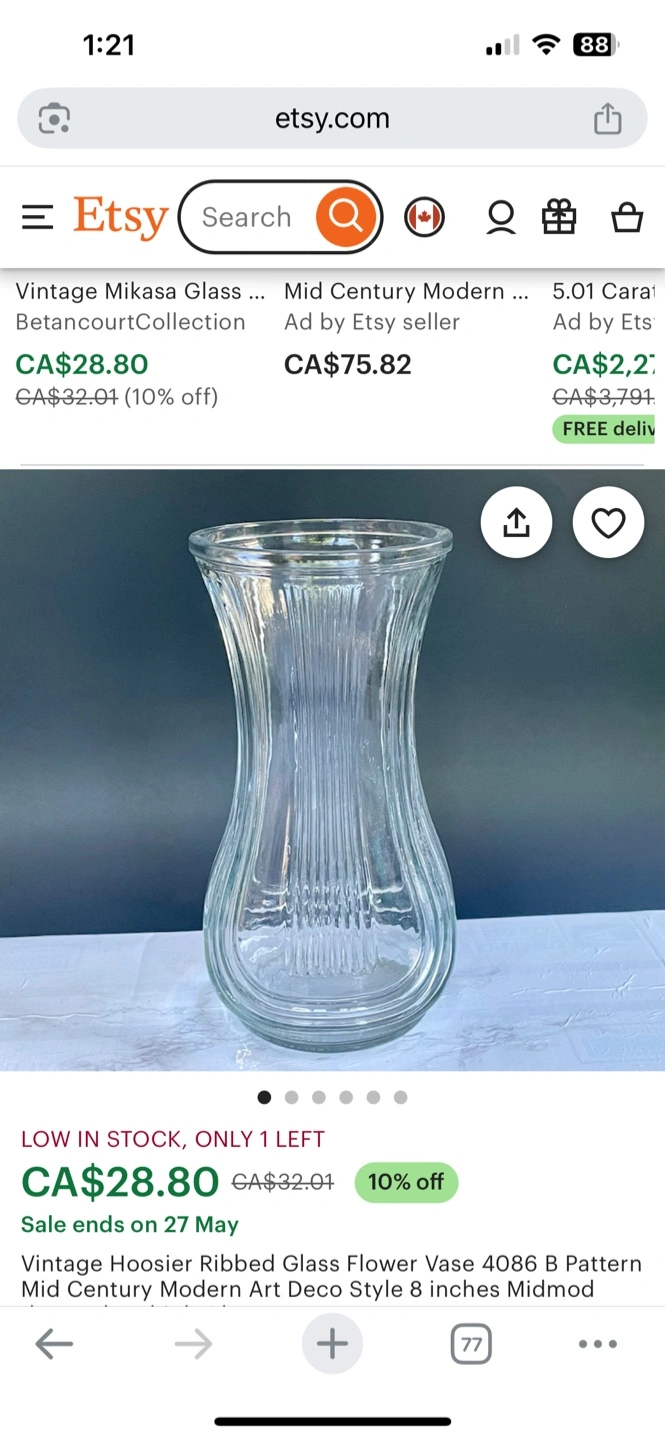Tap the camera lens search icon in address bar

[54, 119]
